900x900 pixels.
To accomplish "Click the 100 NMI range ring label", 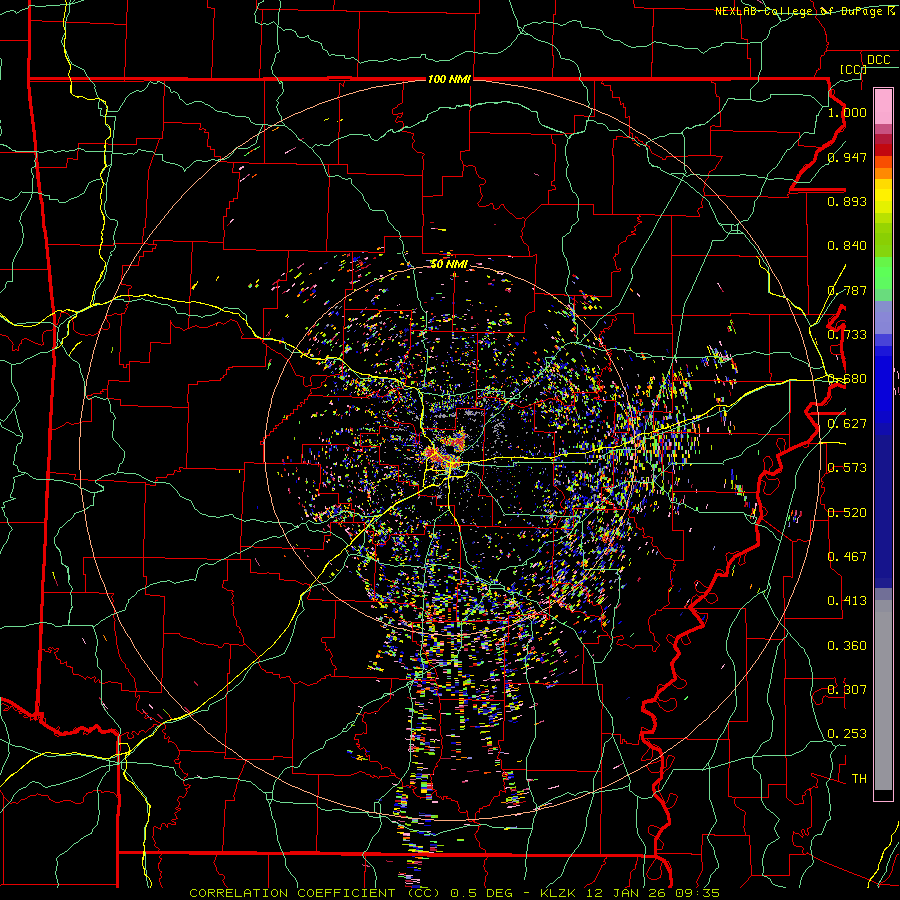I will coord(449,79).
